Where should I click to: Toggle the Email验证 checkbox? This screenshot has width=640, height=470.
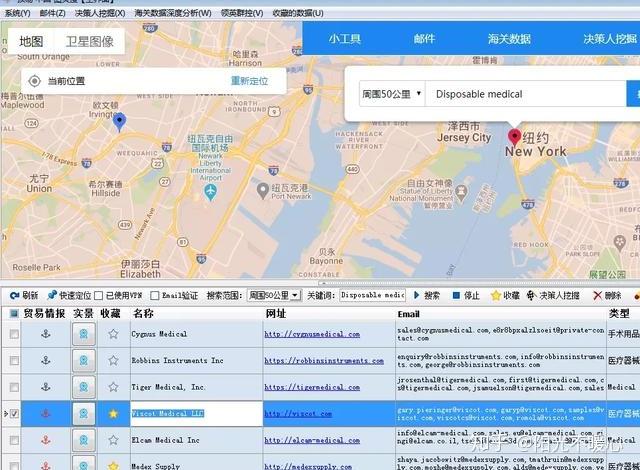155,295
